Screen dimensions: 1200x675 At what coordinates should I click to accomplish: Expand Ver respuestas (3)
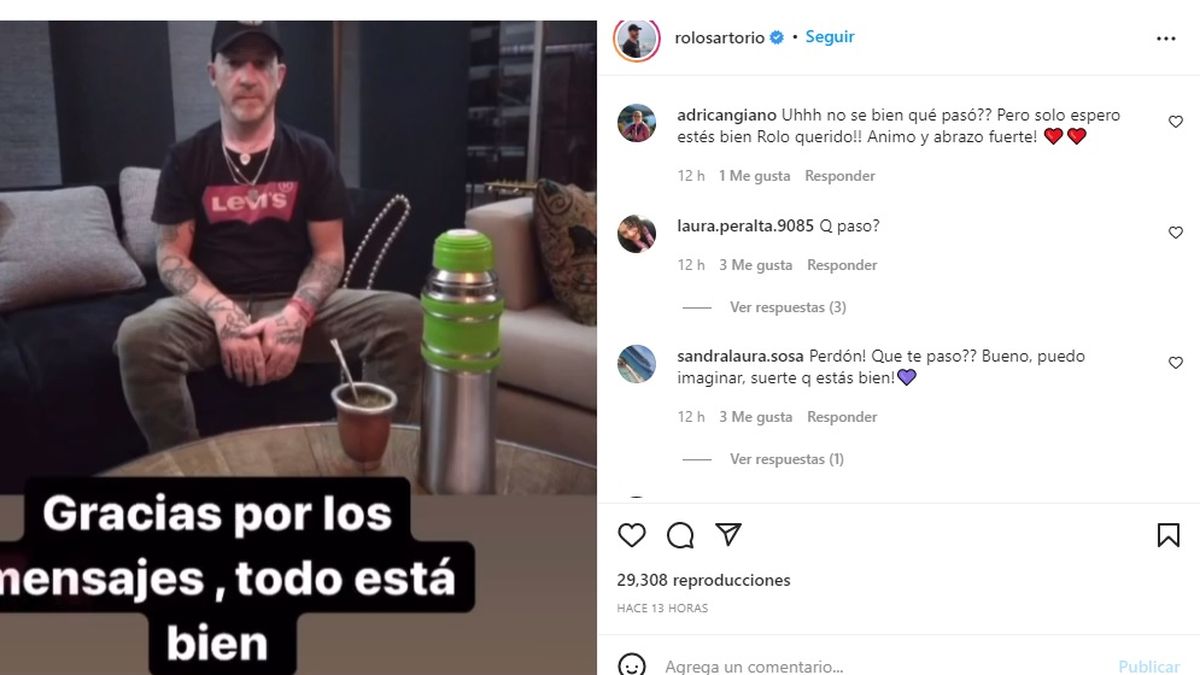(788, 307)
